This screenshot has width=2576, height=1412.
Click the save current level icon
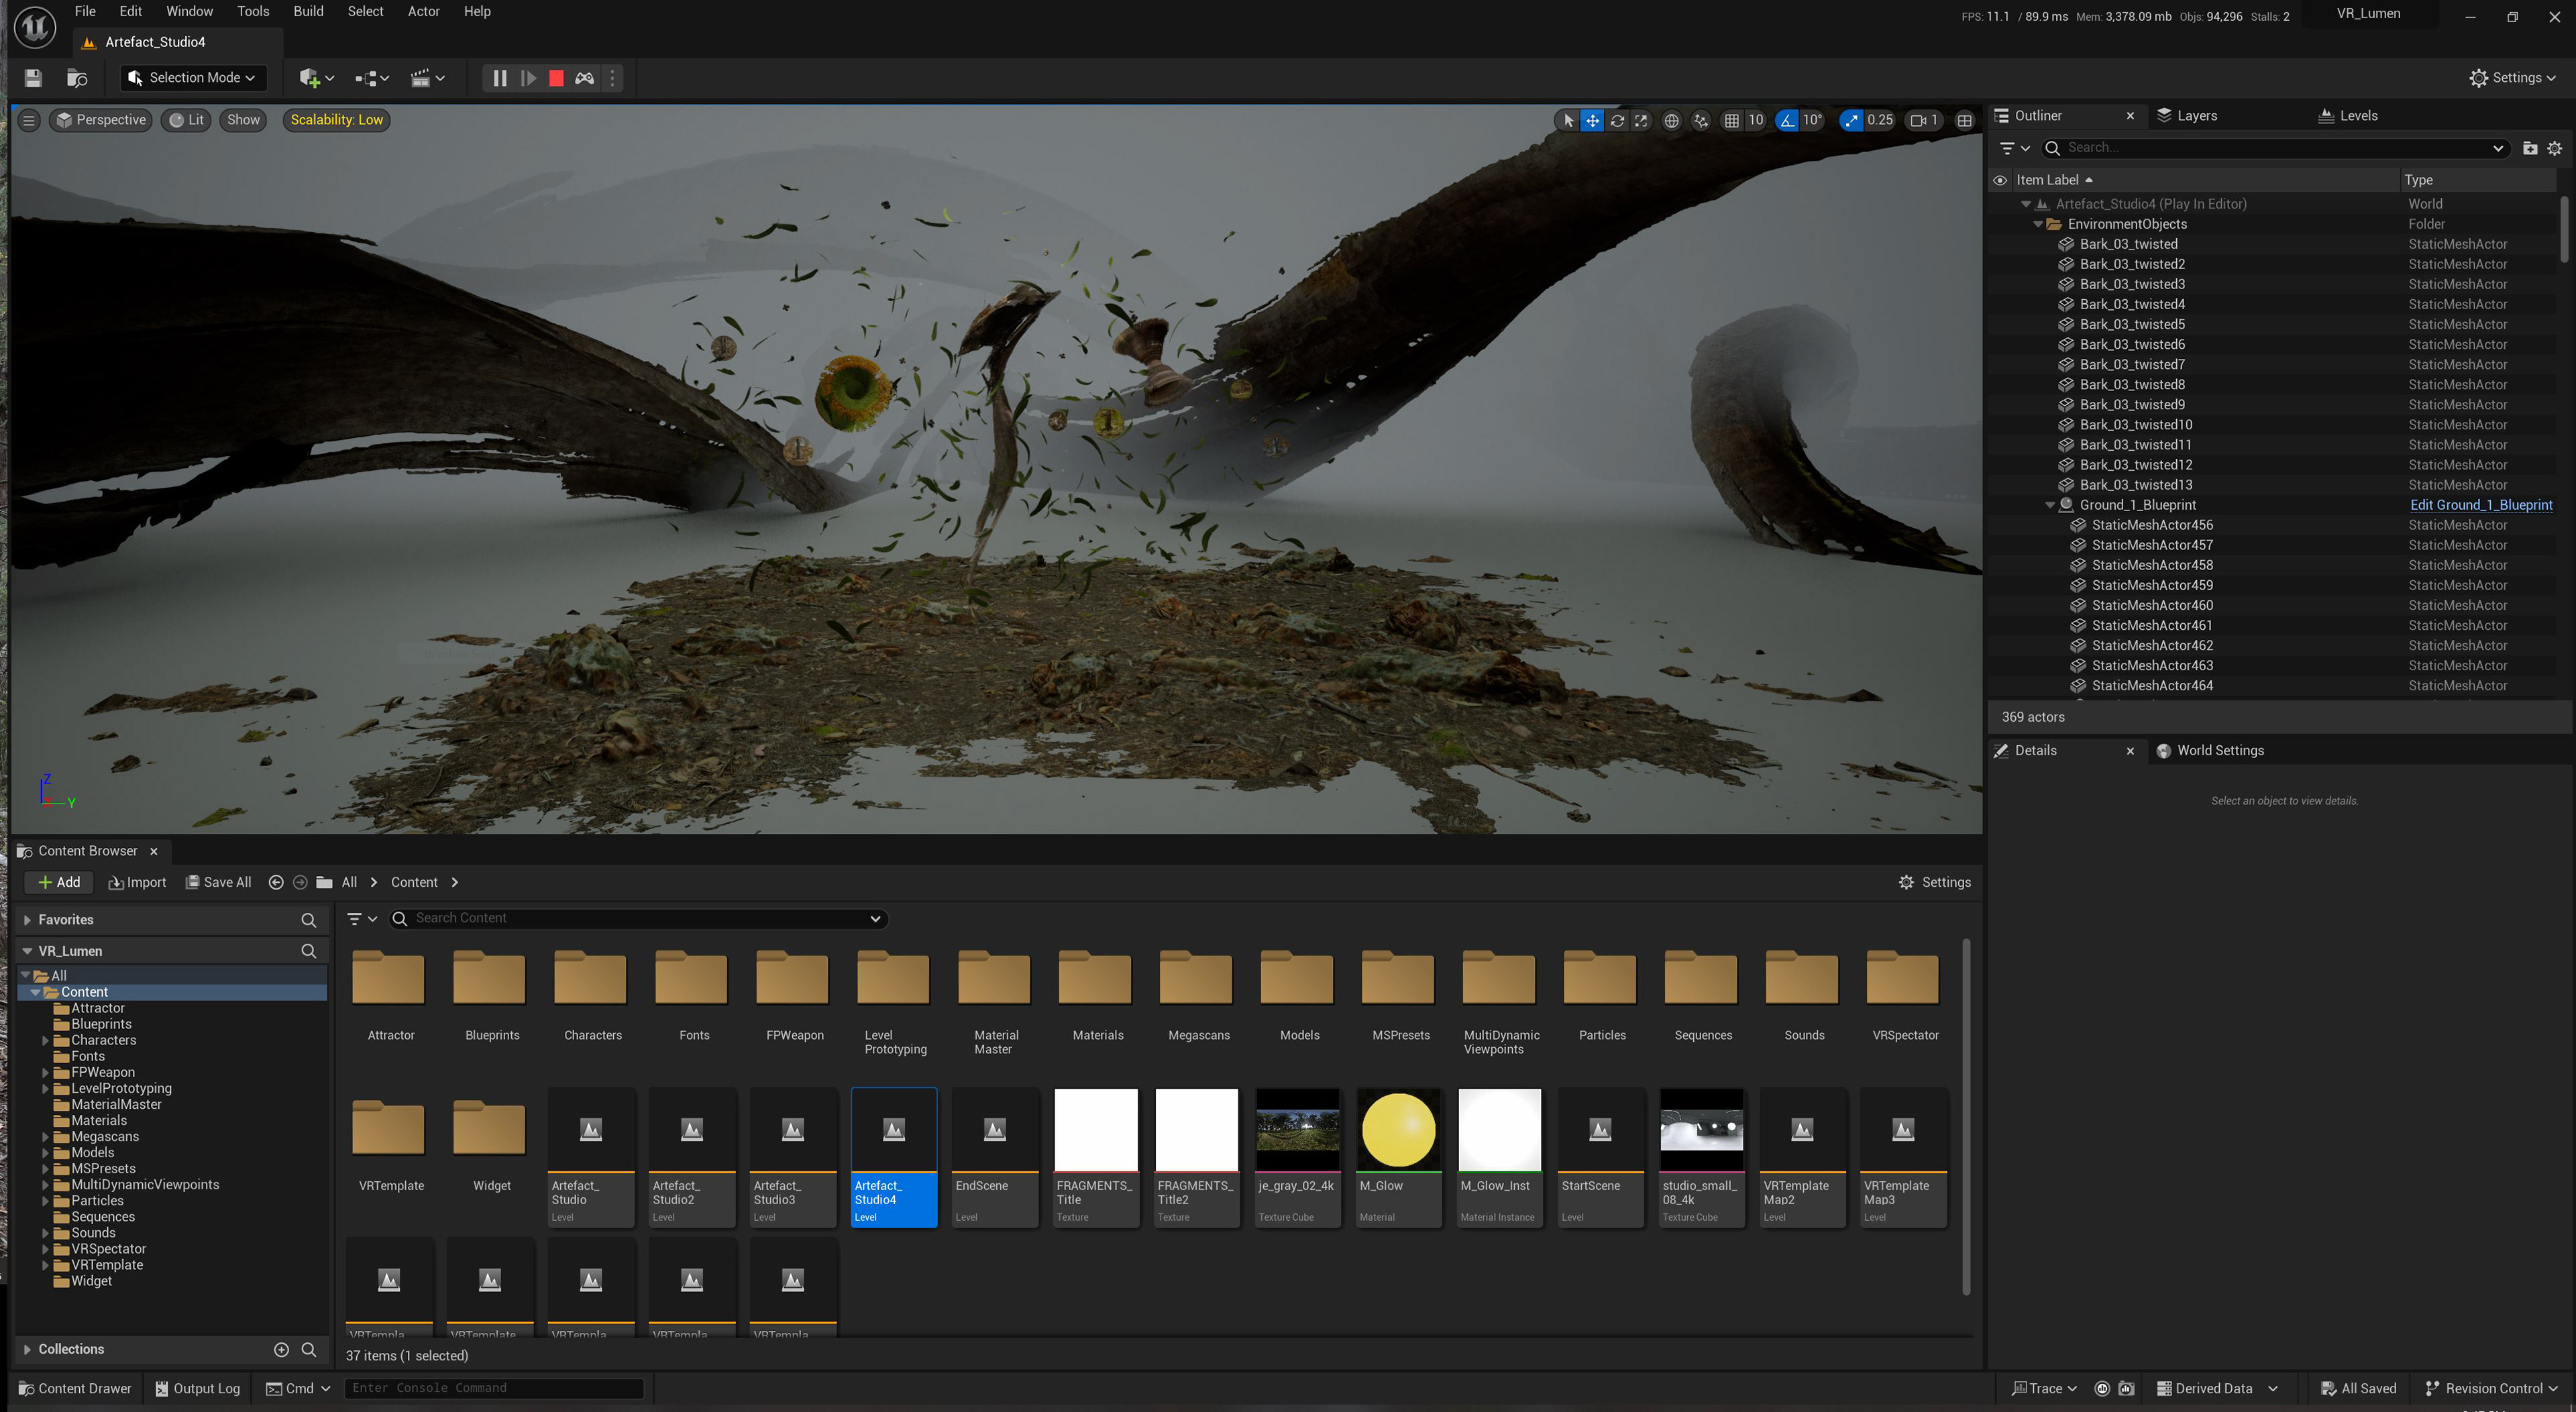click(x=33, y=78)
